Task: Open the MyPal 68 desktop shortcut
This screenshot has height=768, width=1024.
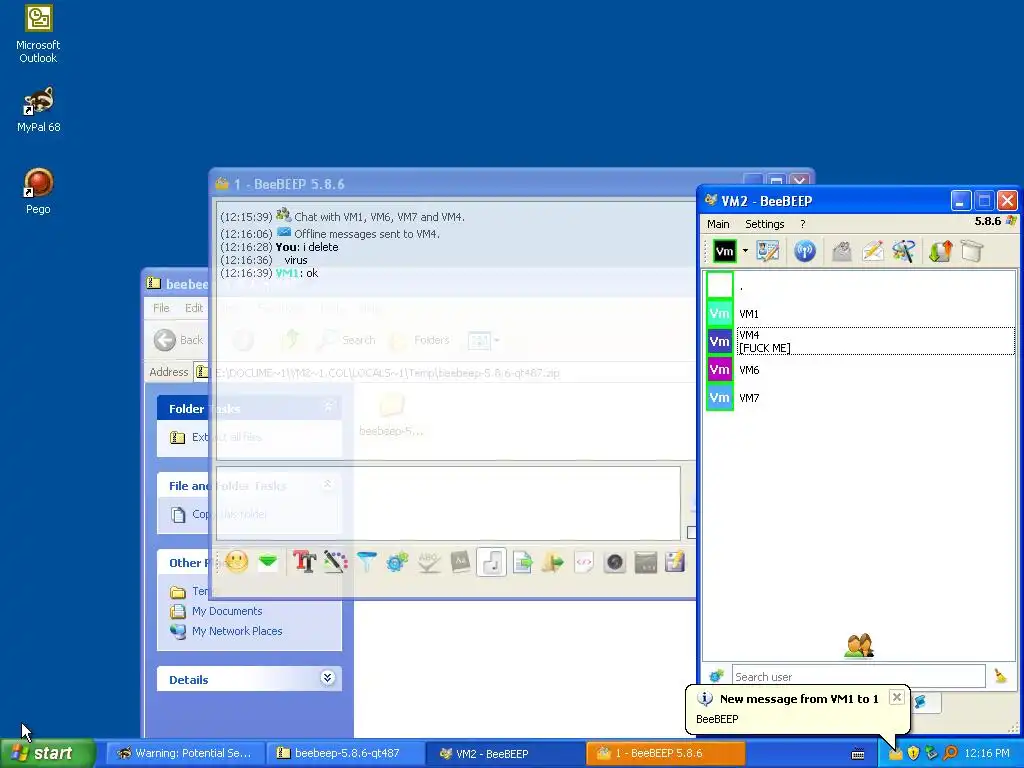Action: click(39, 110)
